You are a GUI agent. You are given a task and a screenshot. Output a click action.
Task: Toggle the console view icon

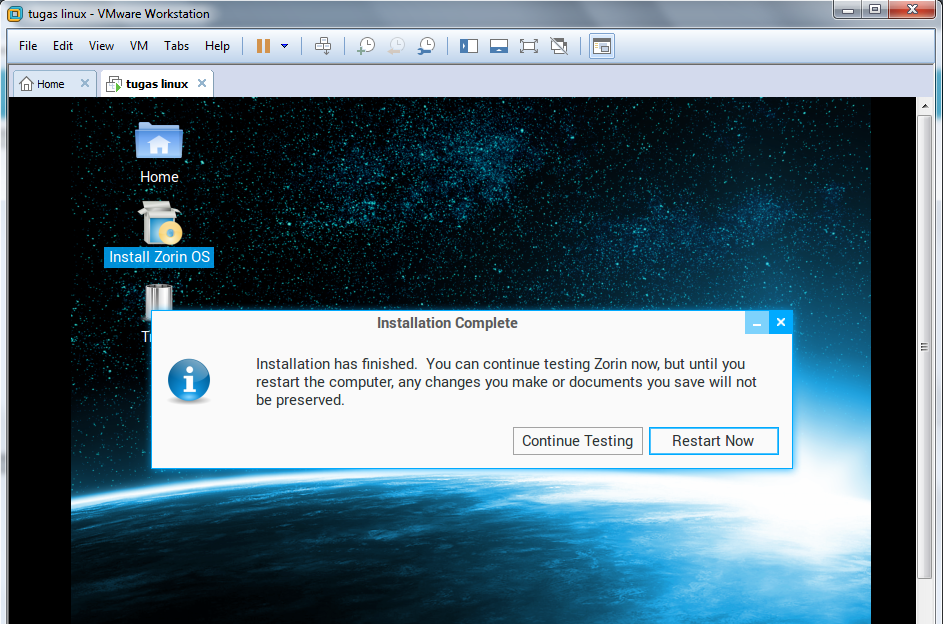pyautogui.click(x=601, y=46)
